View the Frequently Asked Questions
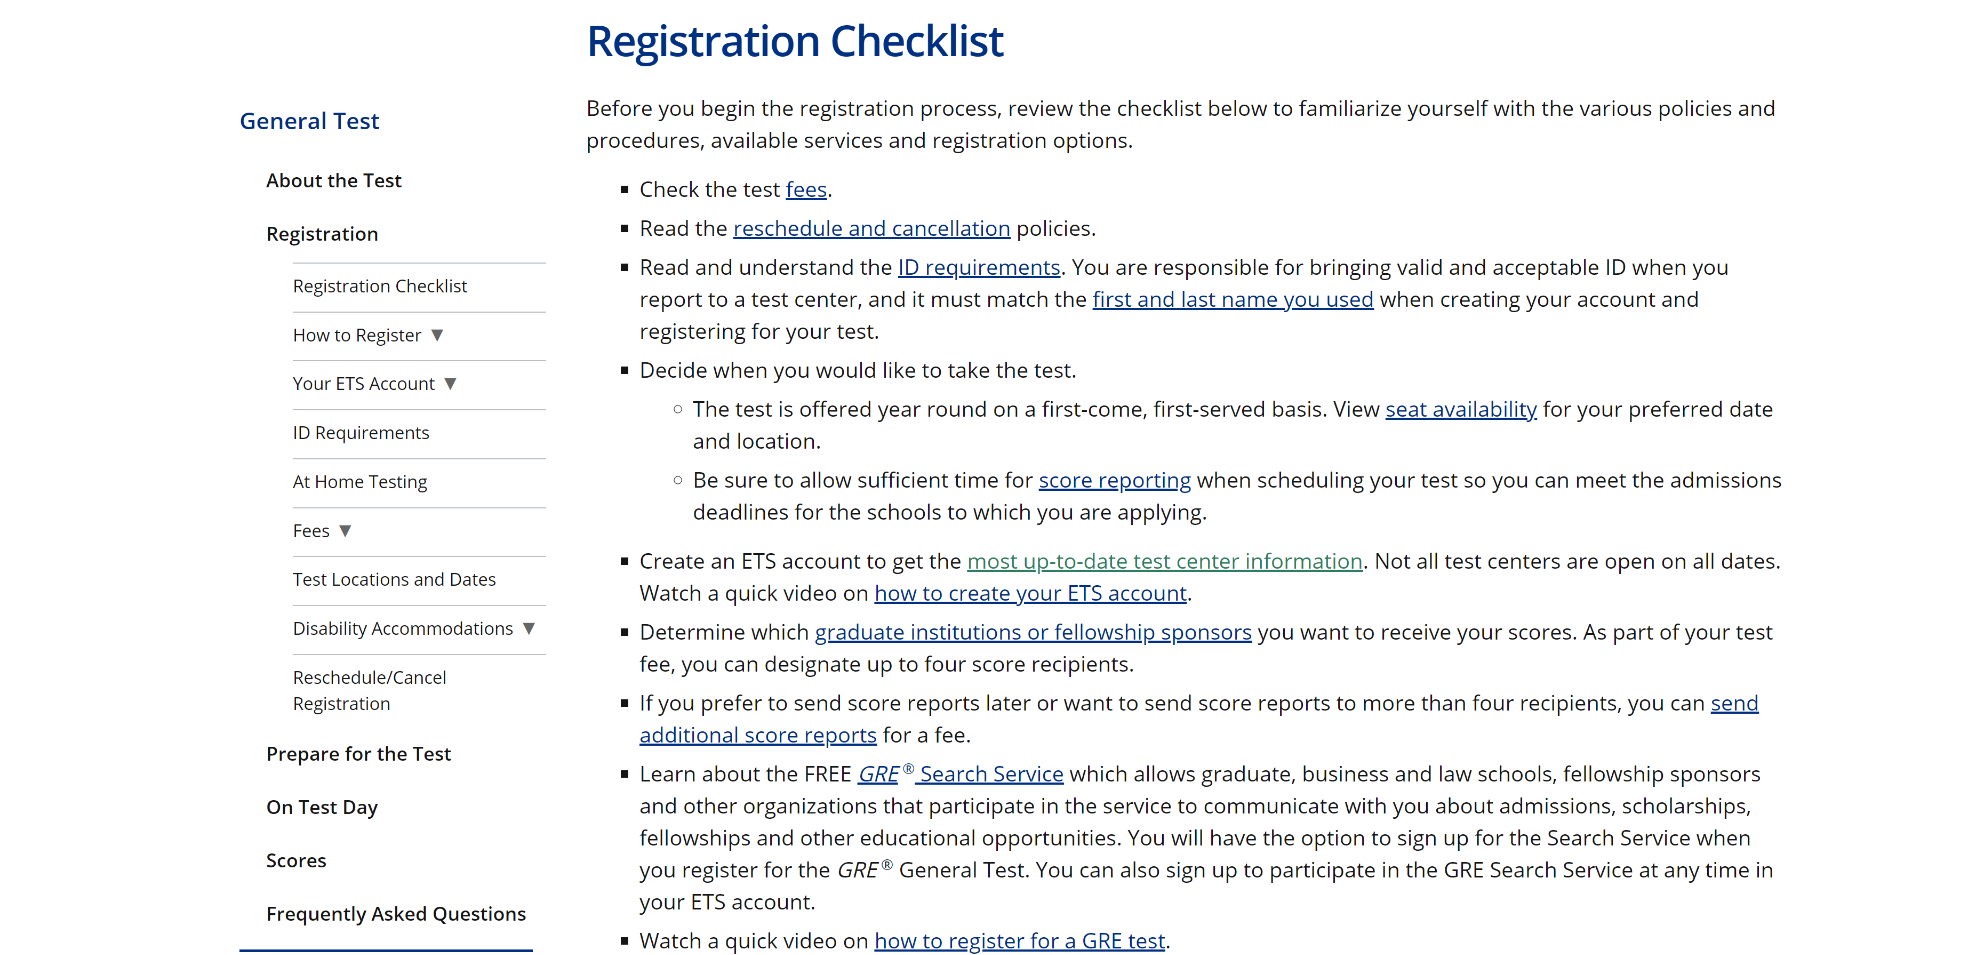Screen dimensions: 1986x955 pyautogui.click(x=396, y=913)
